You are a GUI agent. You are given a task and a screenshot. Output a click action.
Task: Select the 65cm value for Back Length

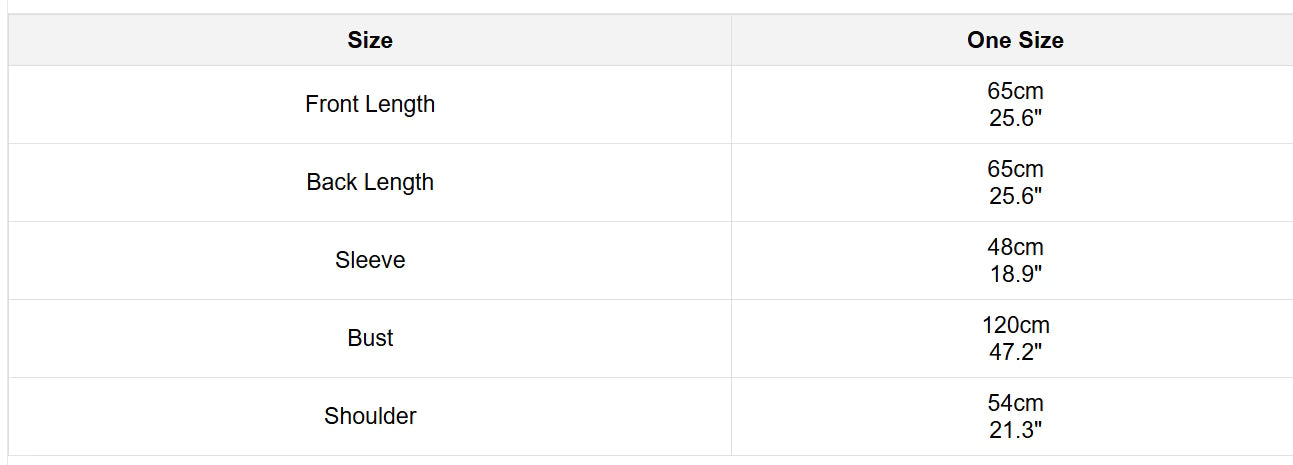point(1015,169)
